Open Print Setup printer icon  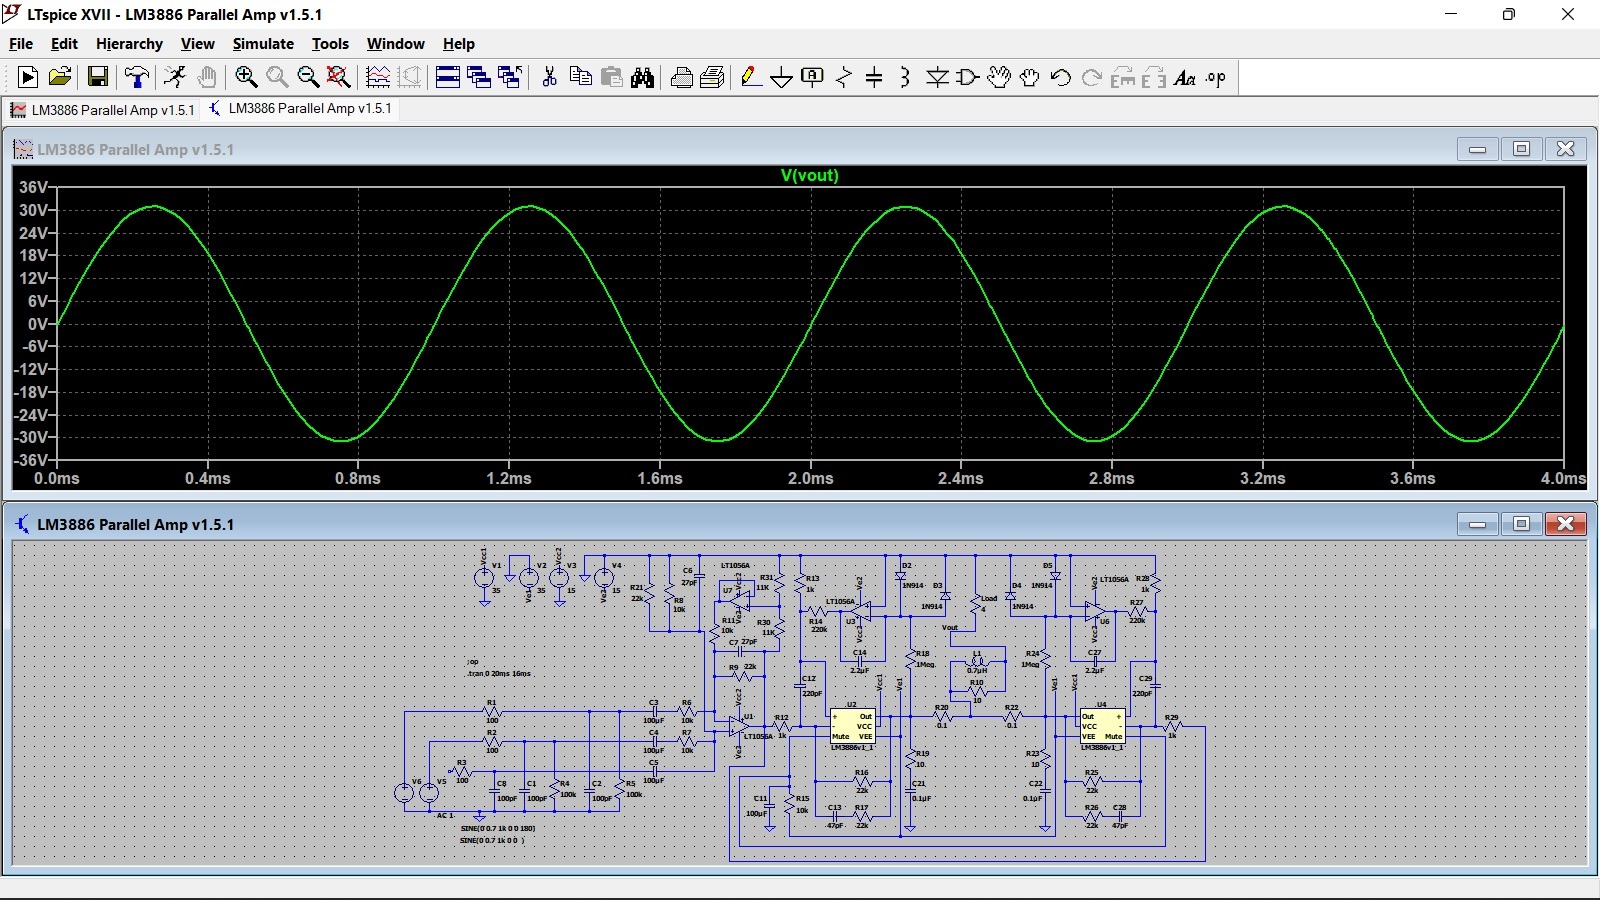(x=682, y=77)
